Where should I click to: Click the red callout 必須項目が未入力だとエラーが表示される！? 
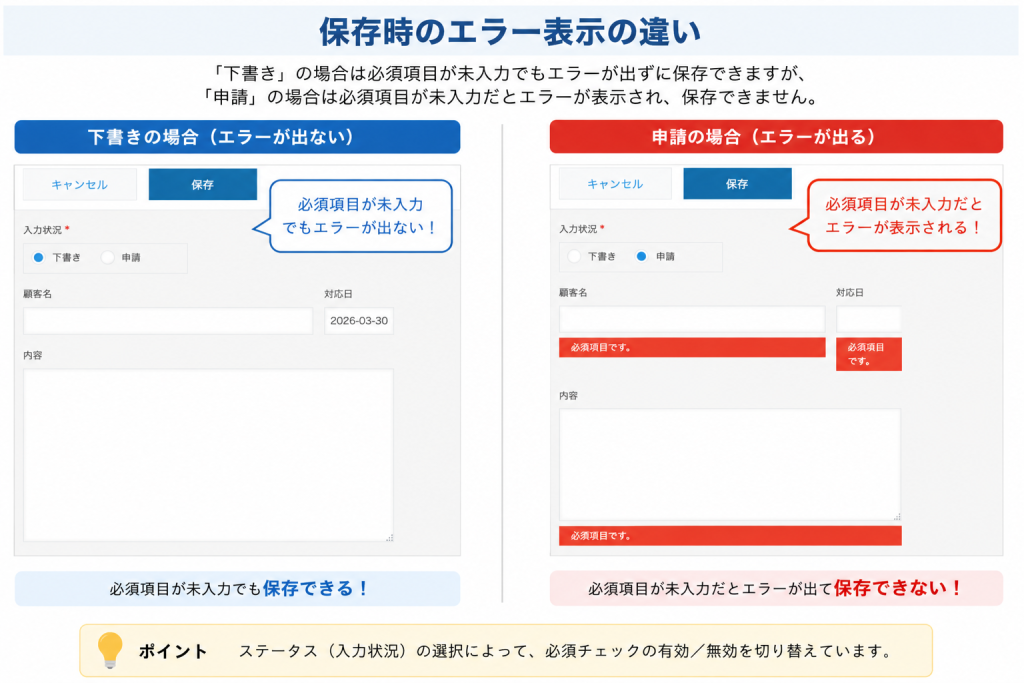click(904, 215)
